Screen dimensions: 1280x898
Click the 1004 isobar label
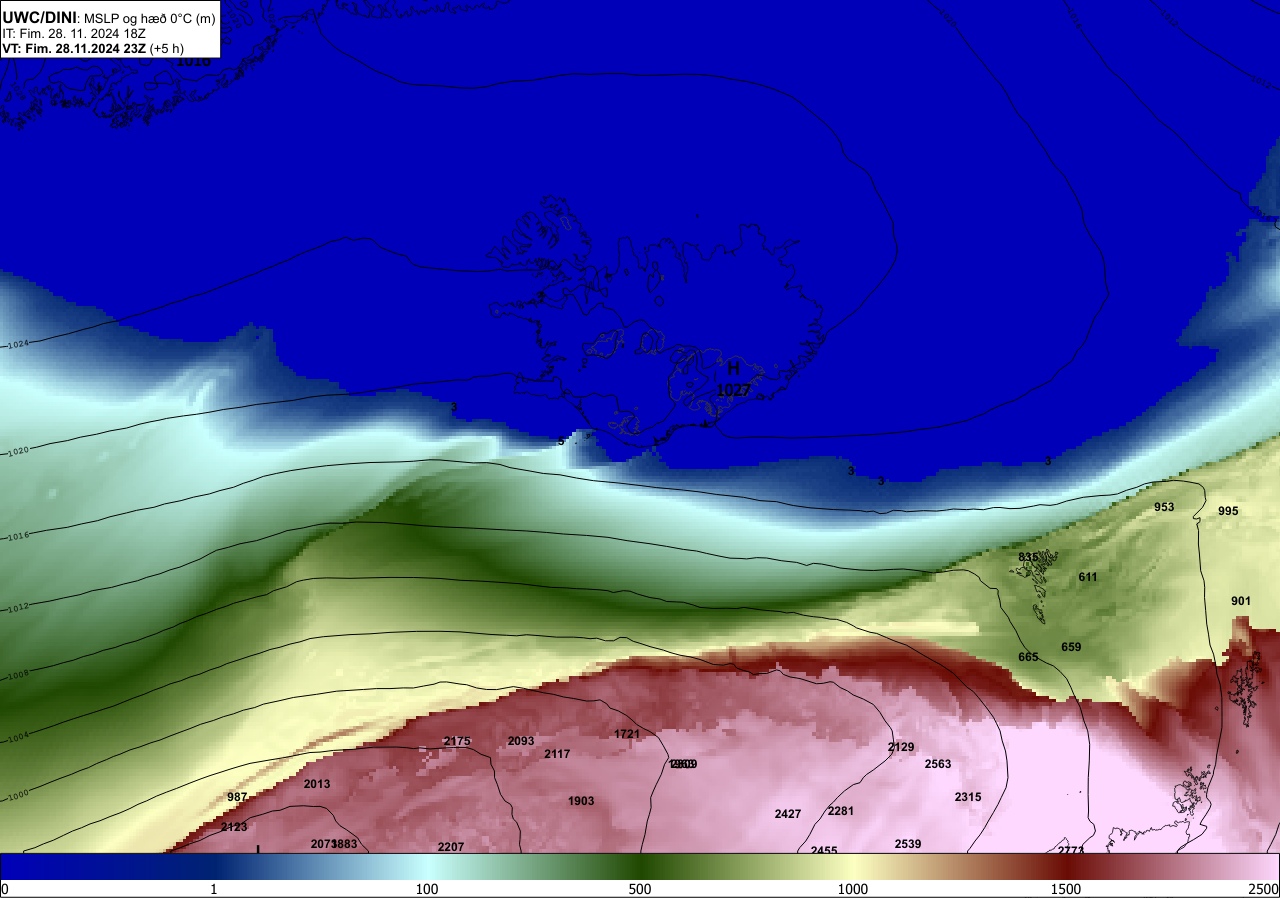(x=19, y=736)
